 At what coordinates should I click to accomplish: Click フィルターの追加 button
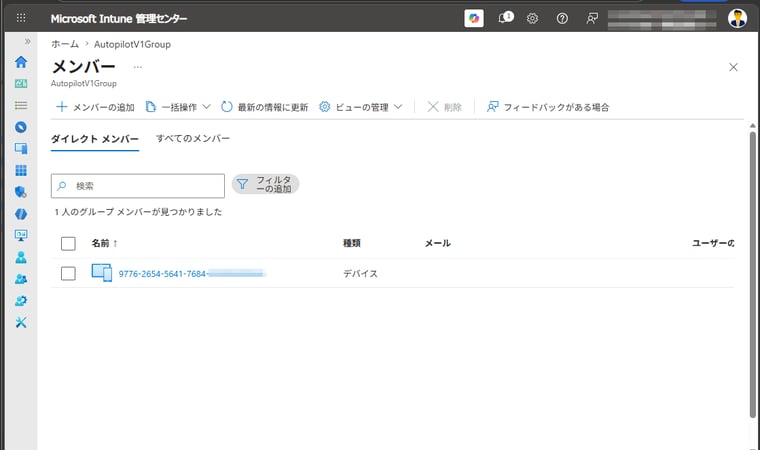tap(266, 184)
